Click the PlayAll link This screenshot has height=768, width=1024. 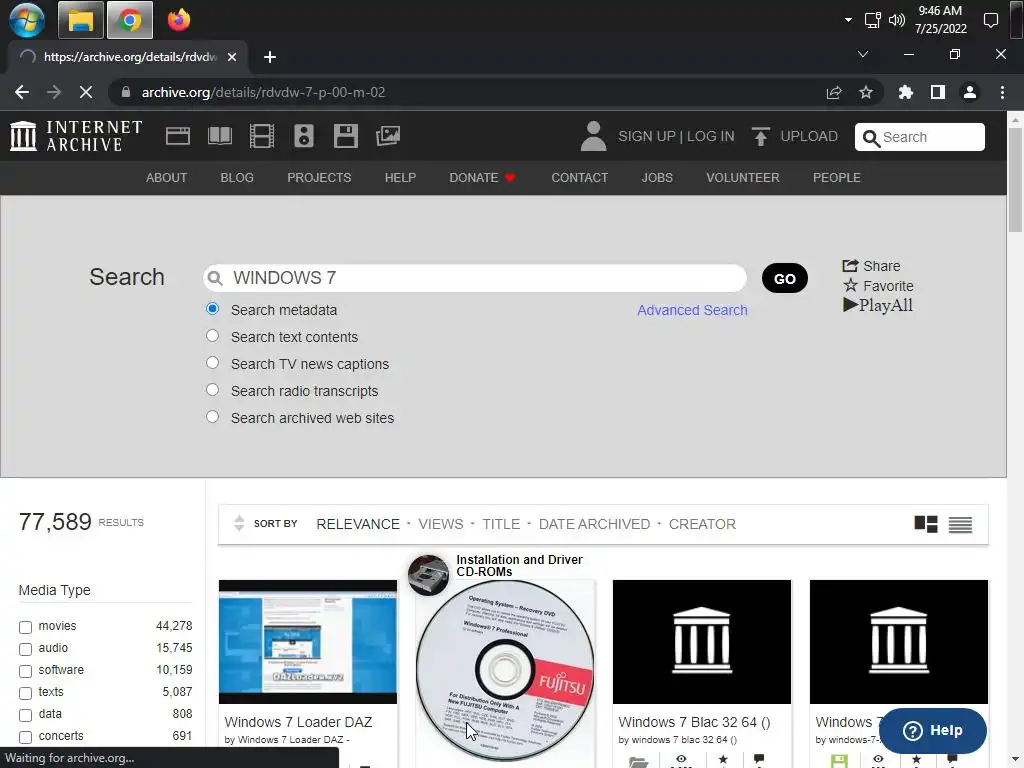[x=878, y=305]
